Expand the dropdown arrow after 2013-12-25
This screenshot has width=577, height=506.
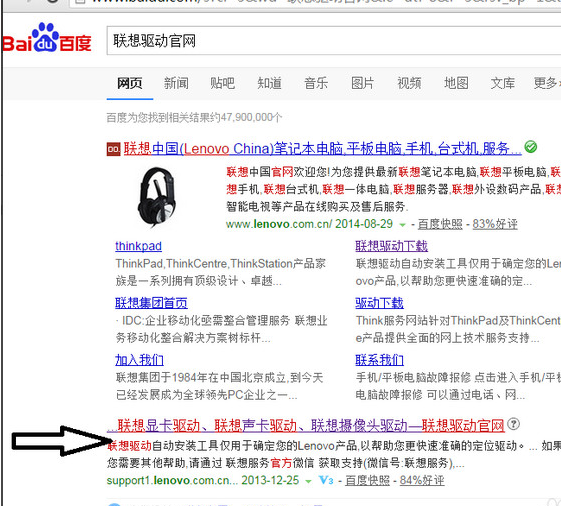coord(308,481)
